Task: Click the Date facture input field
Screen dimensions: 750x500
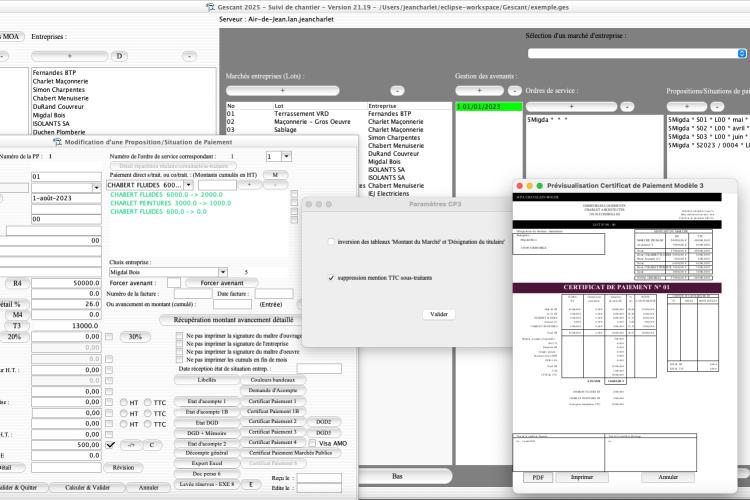Action: coord(274,294)
